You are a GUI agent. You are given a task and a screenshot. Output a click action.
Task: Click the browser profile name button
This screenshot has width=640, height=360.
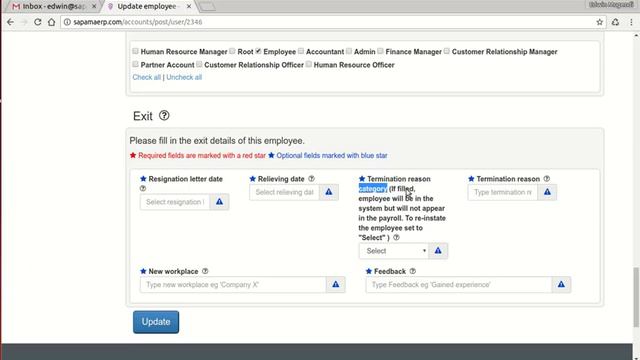click(611, 4)
